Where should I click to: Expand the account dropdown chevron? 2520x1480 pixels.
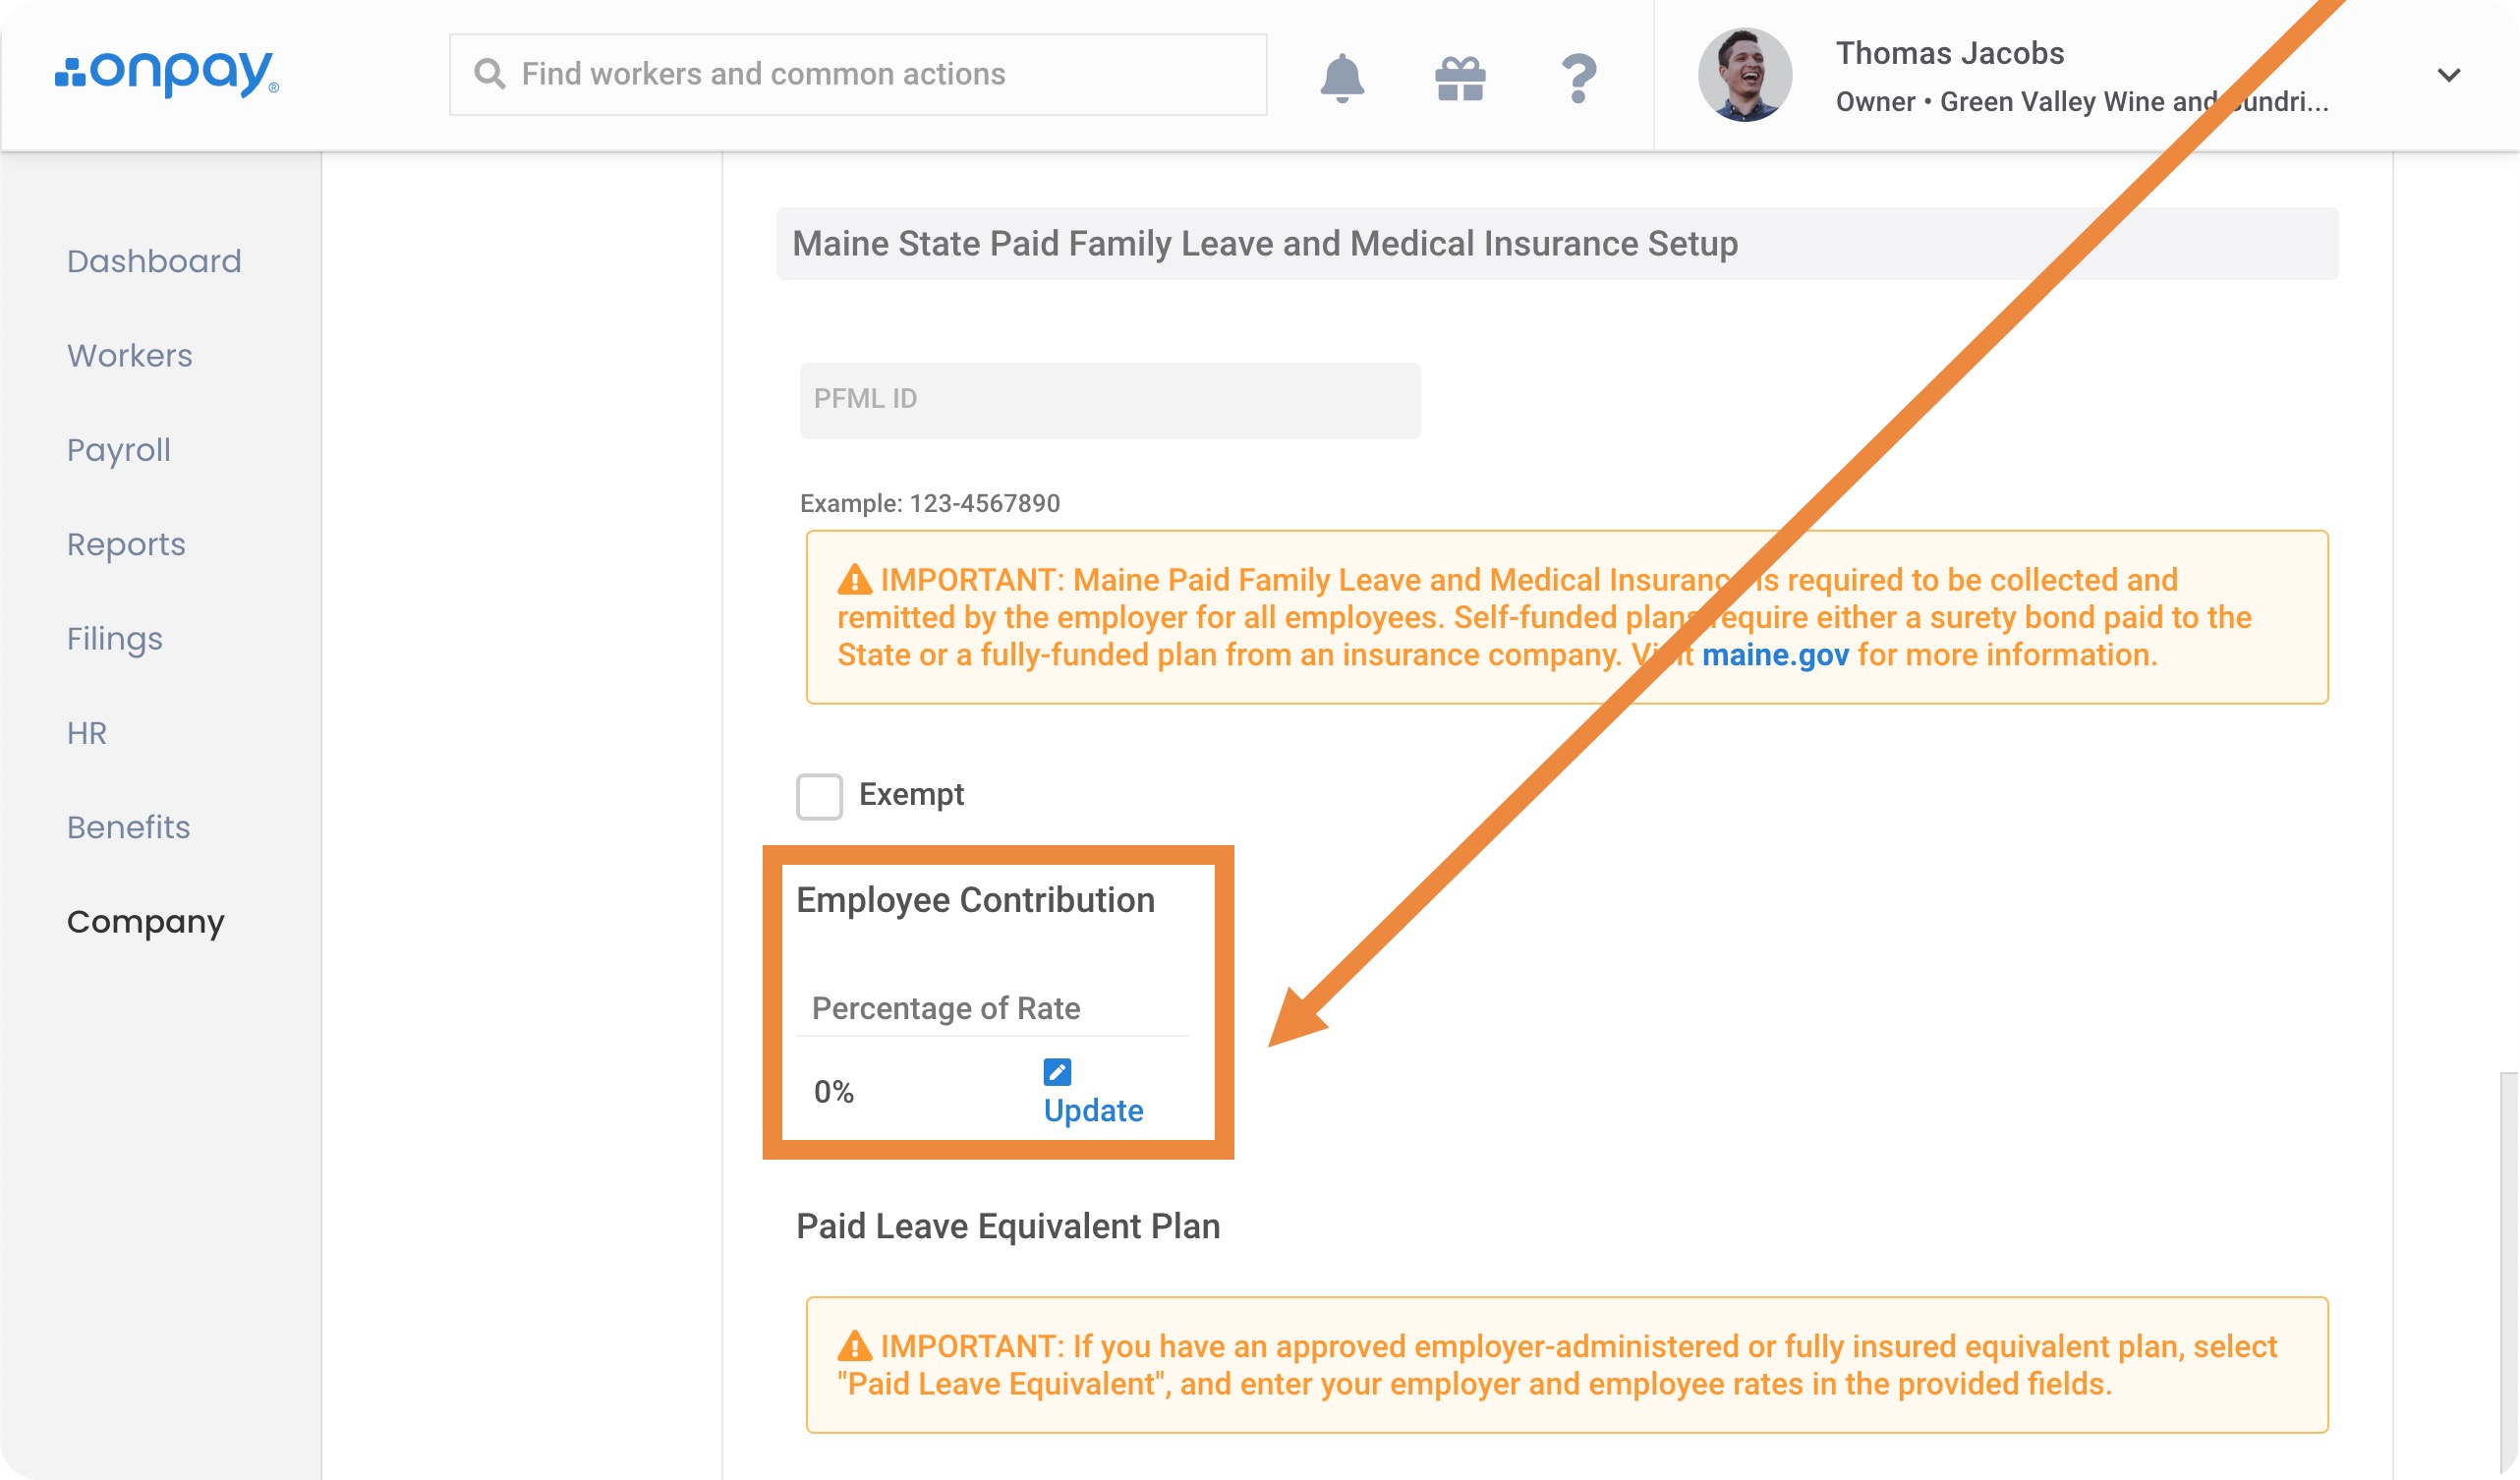2447,75
